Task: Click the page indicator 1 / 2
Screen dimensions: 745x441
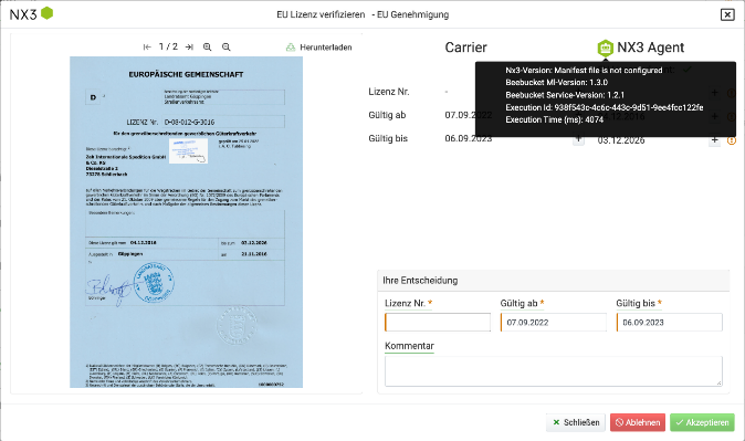Action: click(168, 47)
